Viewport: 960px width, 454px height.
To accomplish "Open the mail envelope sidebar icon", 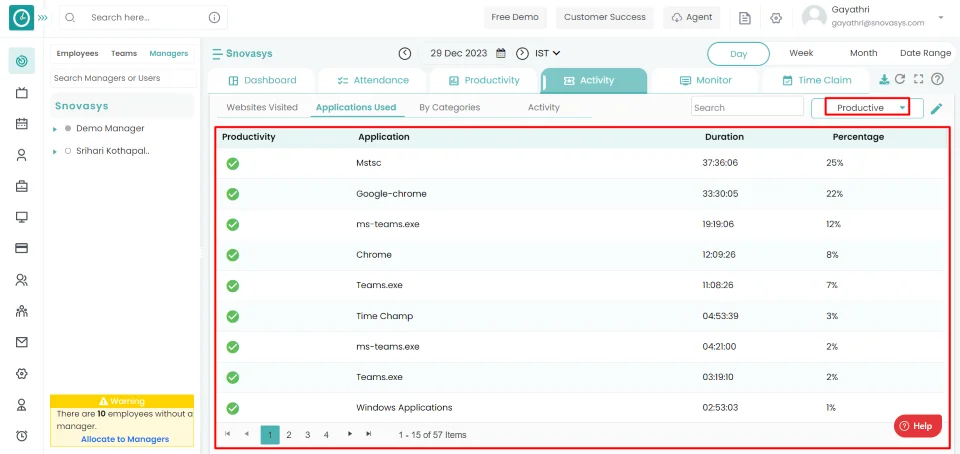I will (21, 343).
